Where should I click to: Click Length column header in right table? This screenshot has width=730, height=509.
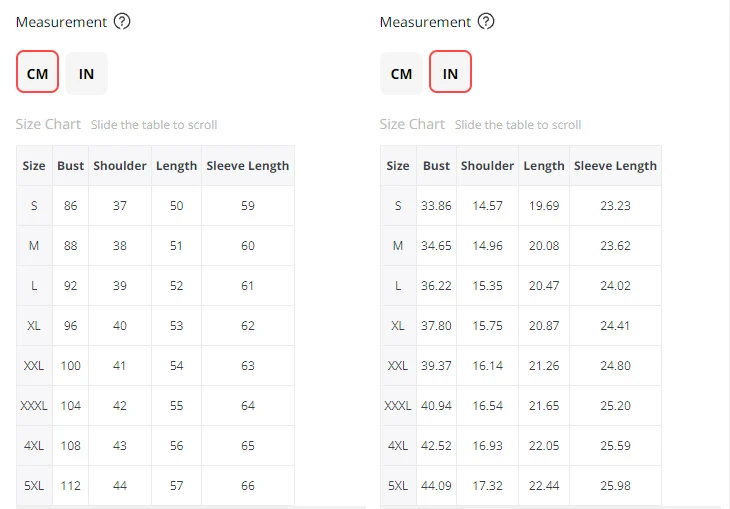(544, 166)
